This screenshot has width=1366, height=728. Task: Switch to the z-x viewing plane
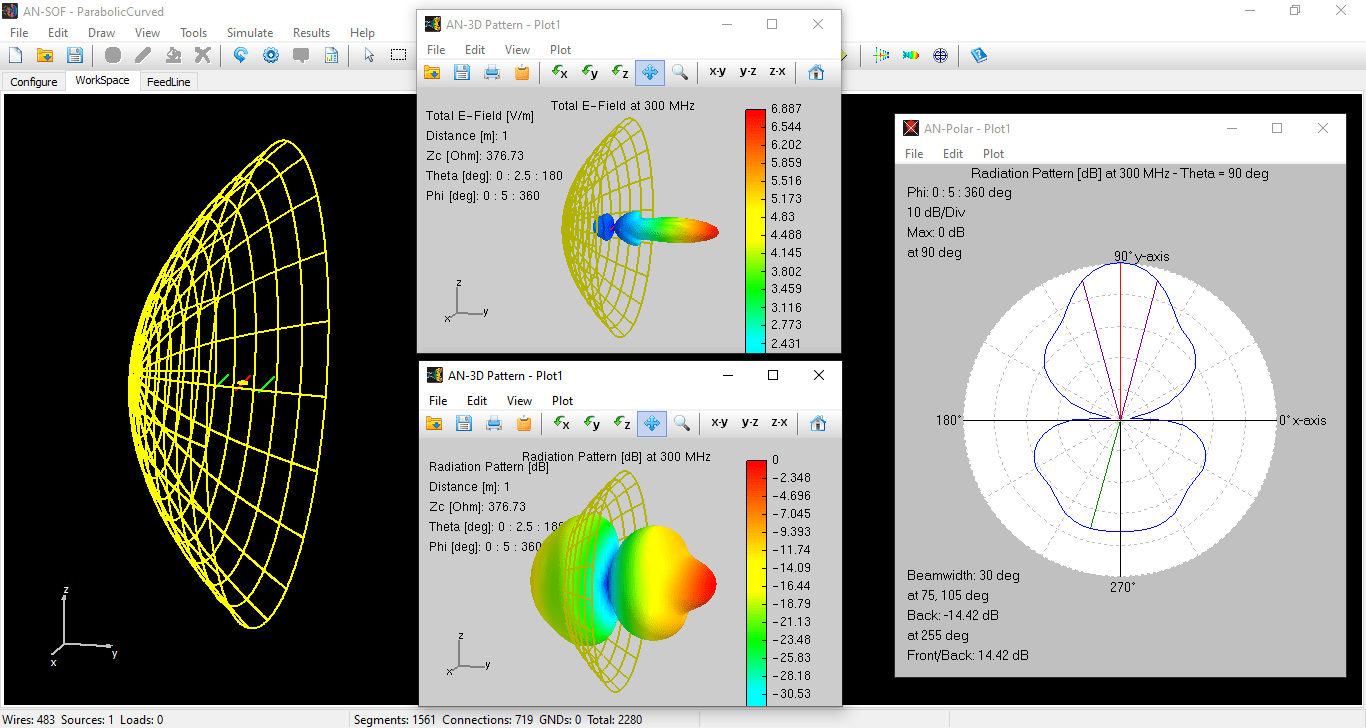(x=779, y=72)
